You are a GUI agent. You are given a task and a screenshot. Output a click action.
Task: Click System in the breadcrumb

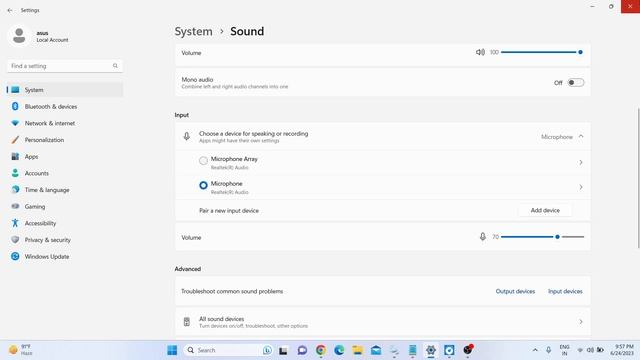click(x=193, y=31)
